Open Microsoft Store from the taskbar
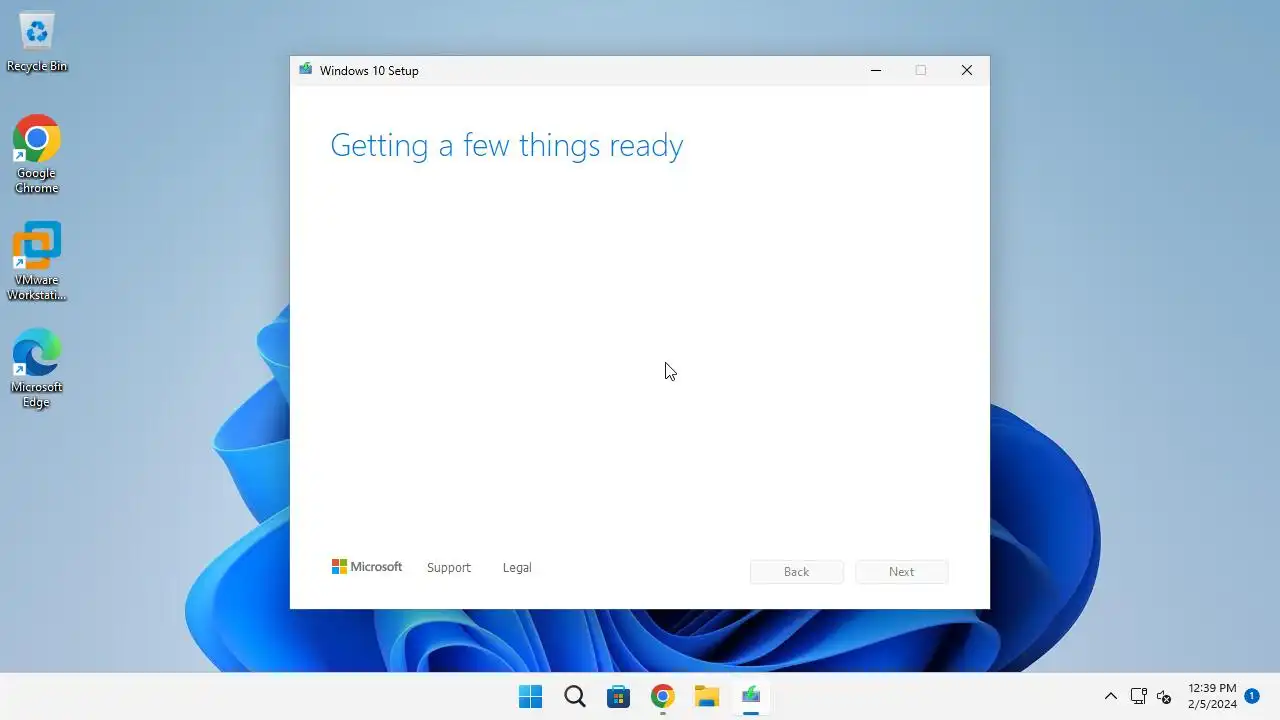Image resolution: width=1280 pixels, height=720 pixels. click(x=619, y=696)
